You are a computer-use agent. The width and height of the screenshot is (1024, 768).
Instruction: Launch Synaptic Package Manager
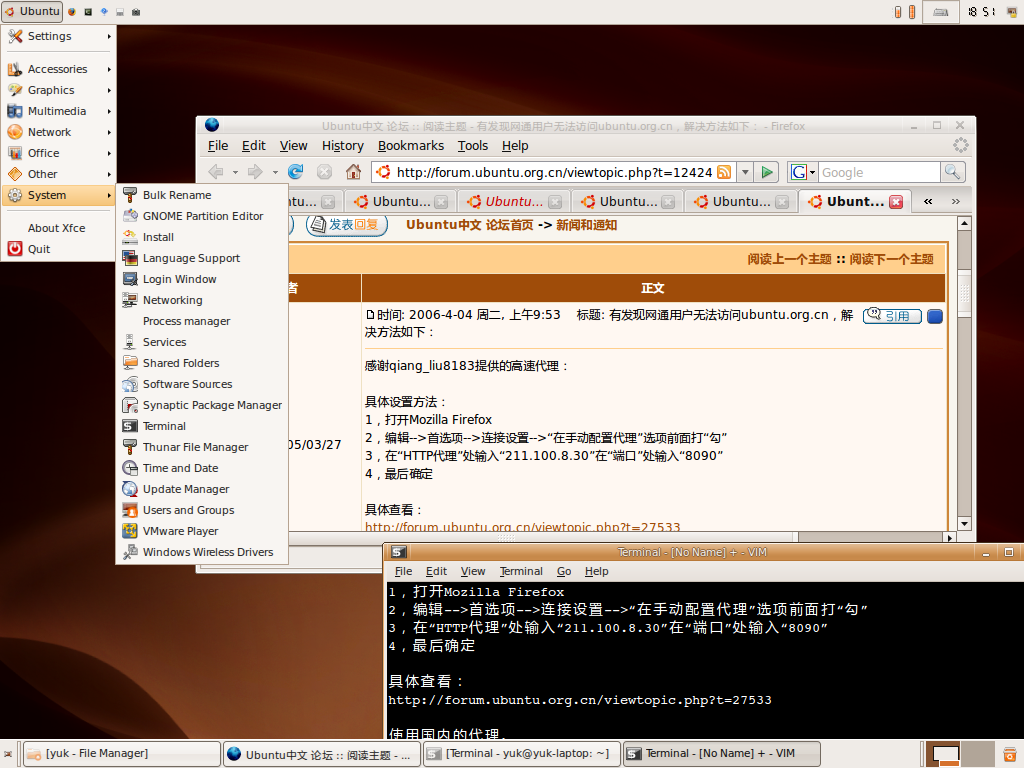point(202,405)
